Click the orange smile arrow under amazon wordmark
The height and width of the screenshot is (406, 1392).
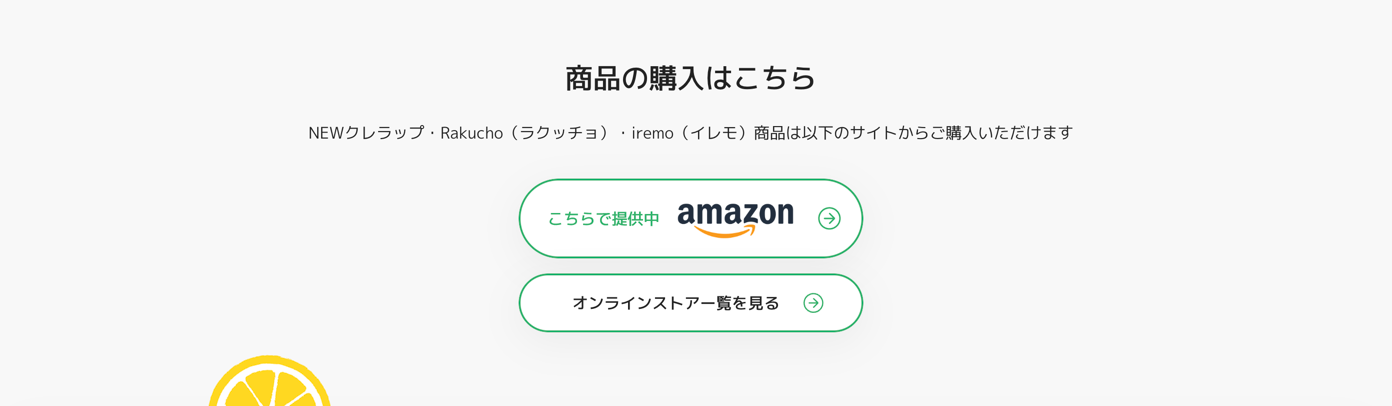click(727, 231)
